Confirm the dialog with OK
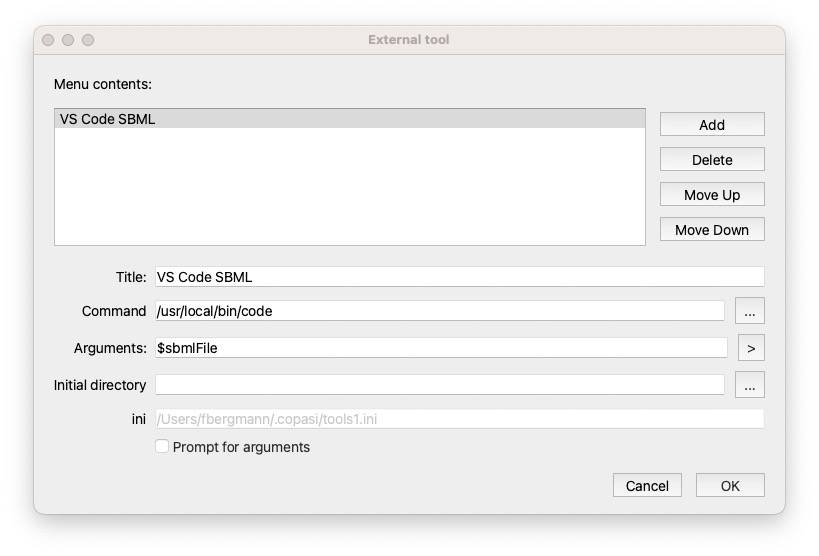Viewport: 819px width, 556px height. pyautogui.click(x=730, y=485)
